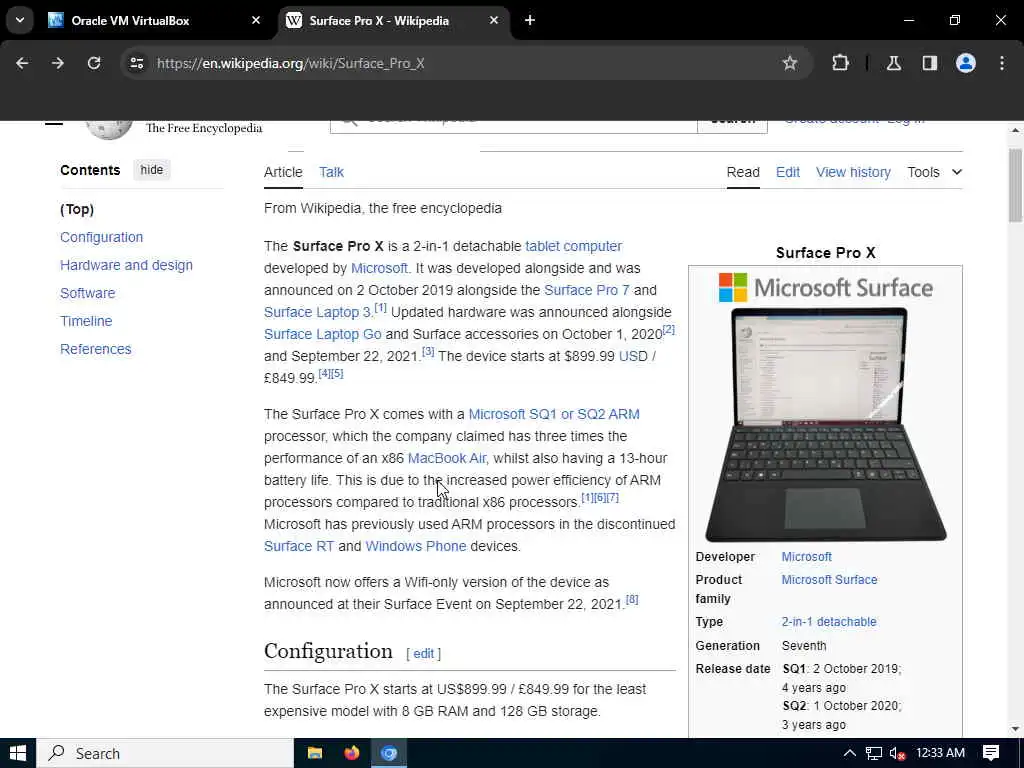The width and height of the screenshot is (1024, 768).
Task: Expand the Tools dropdown
Action: click(x=935, y=172)
